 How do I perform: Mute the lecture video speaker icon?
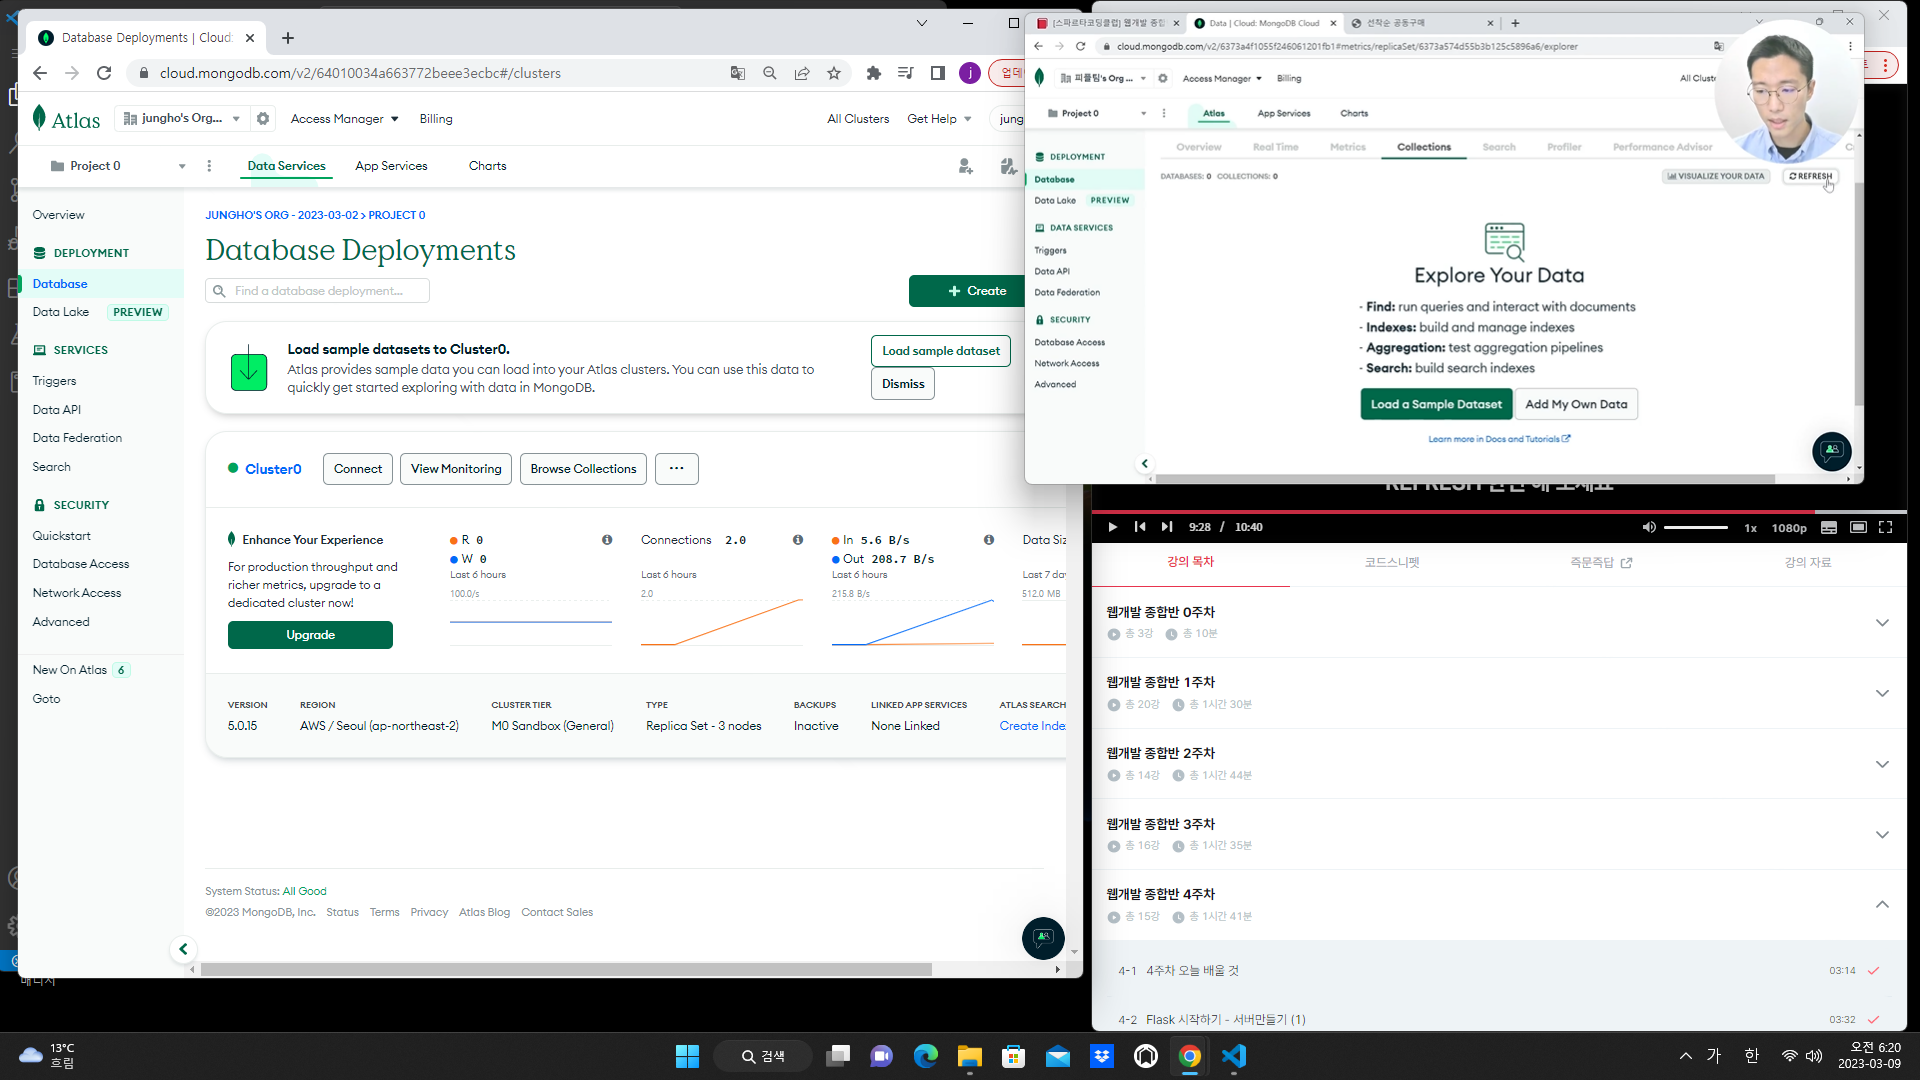tap(1649, 527)
